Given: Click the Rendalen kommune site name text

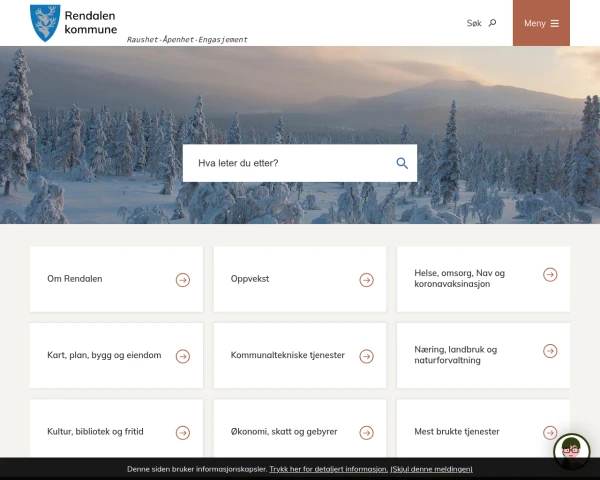Looking at the screenshot, I should 91,23.
